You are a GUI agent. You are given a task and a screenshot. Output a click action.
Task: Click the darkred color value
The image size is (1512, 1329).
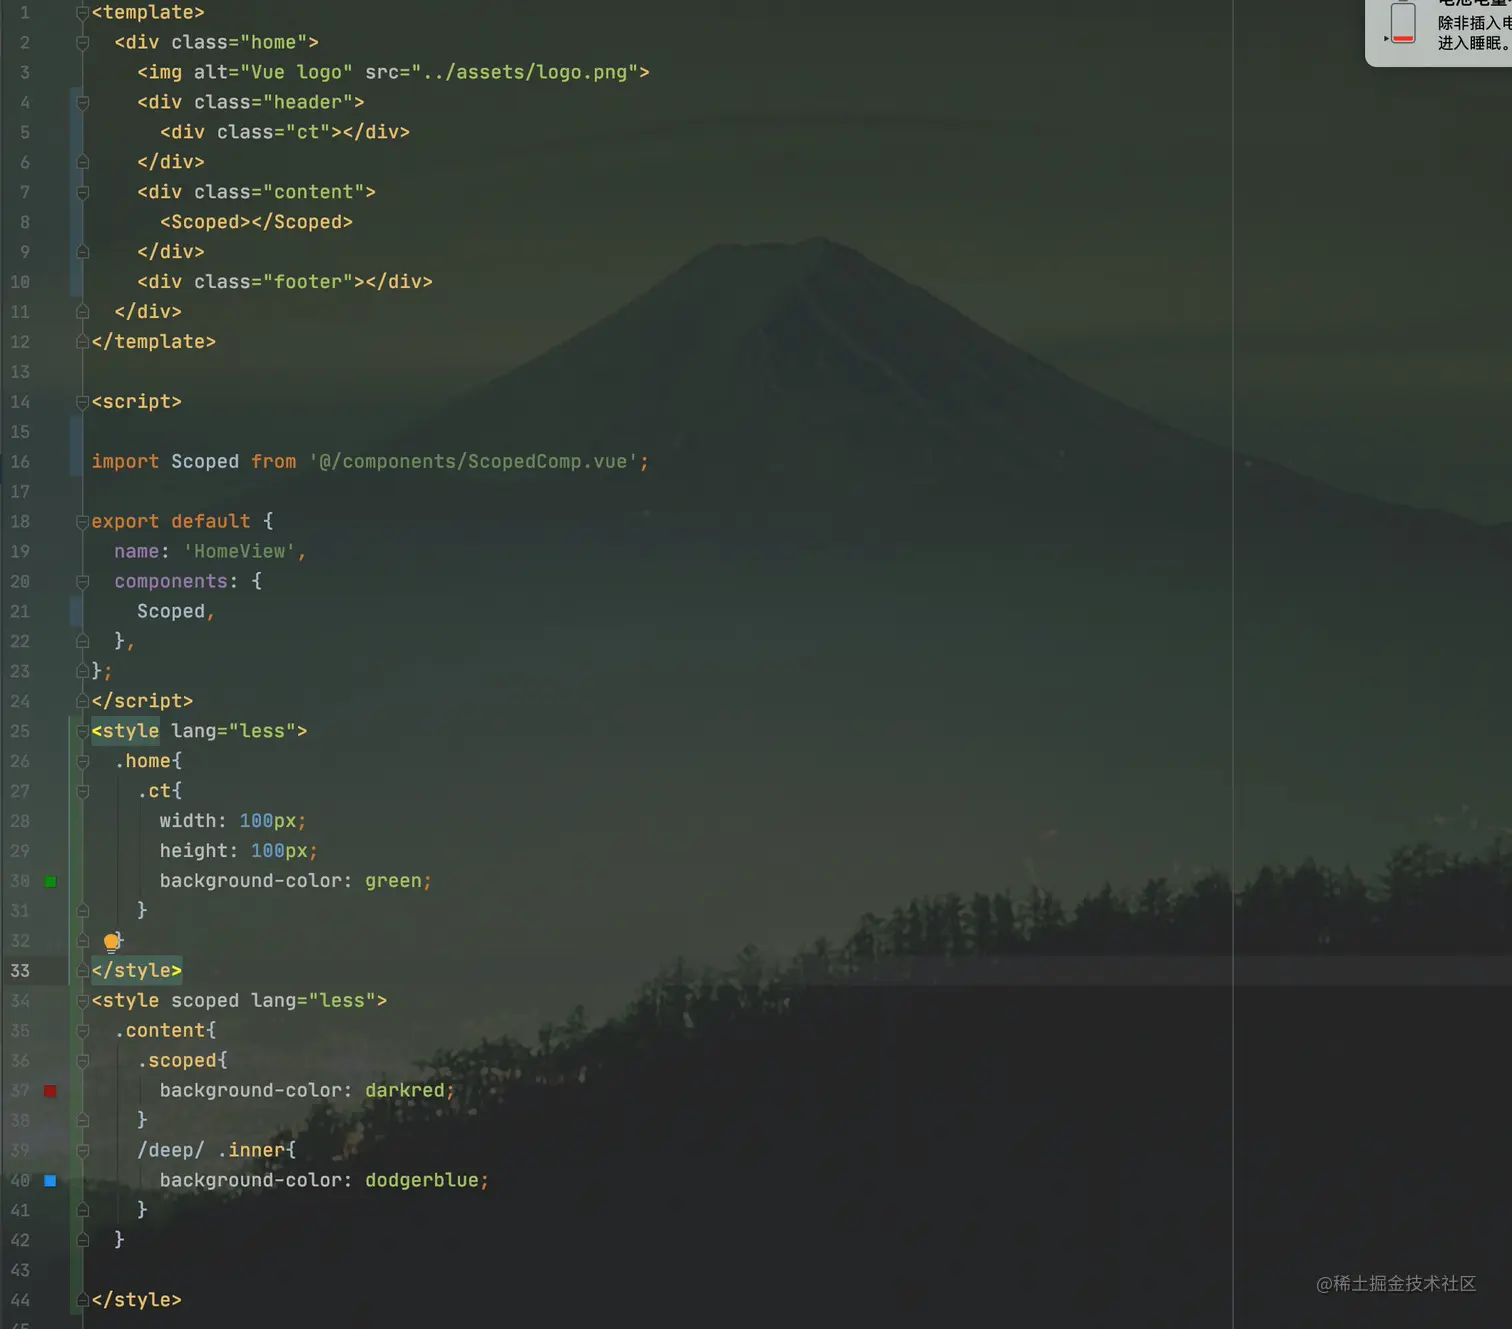tap(405, 1091)
